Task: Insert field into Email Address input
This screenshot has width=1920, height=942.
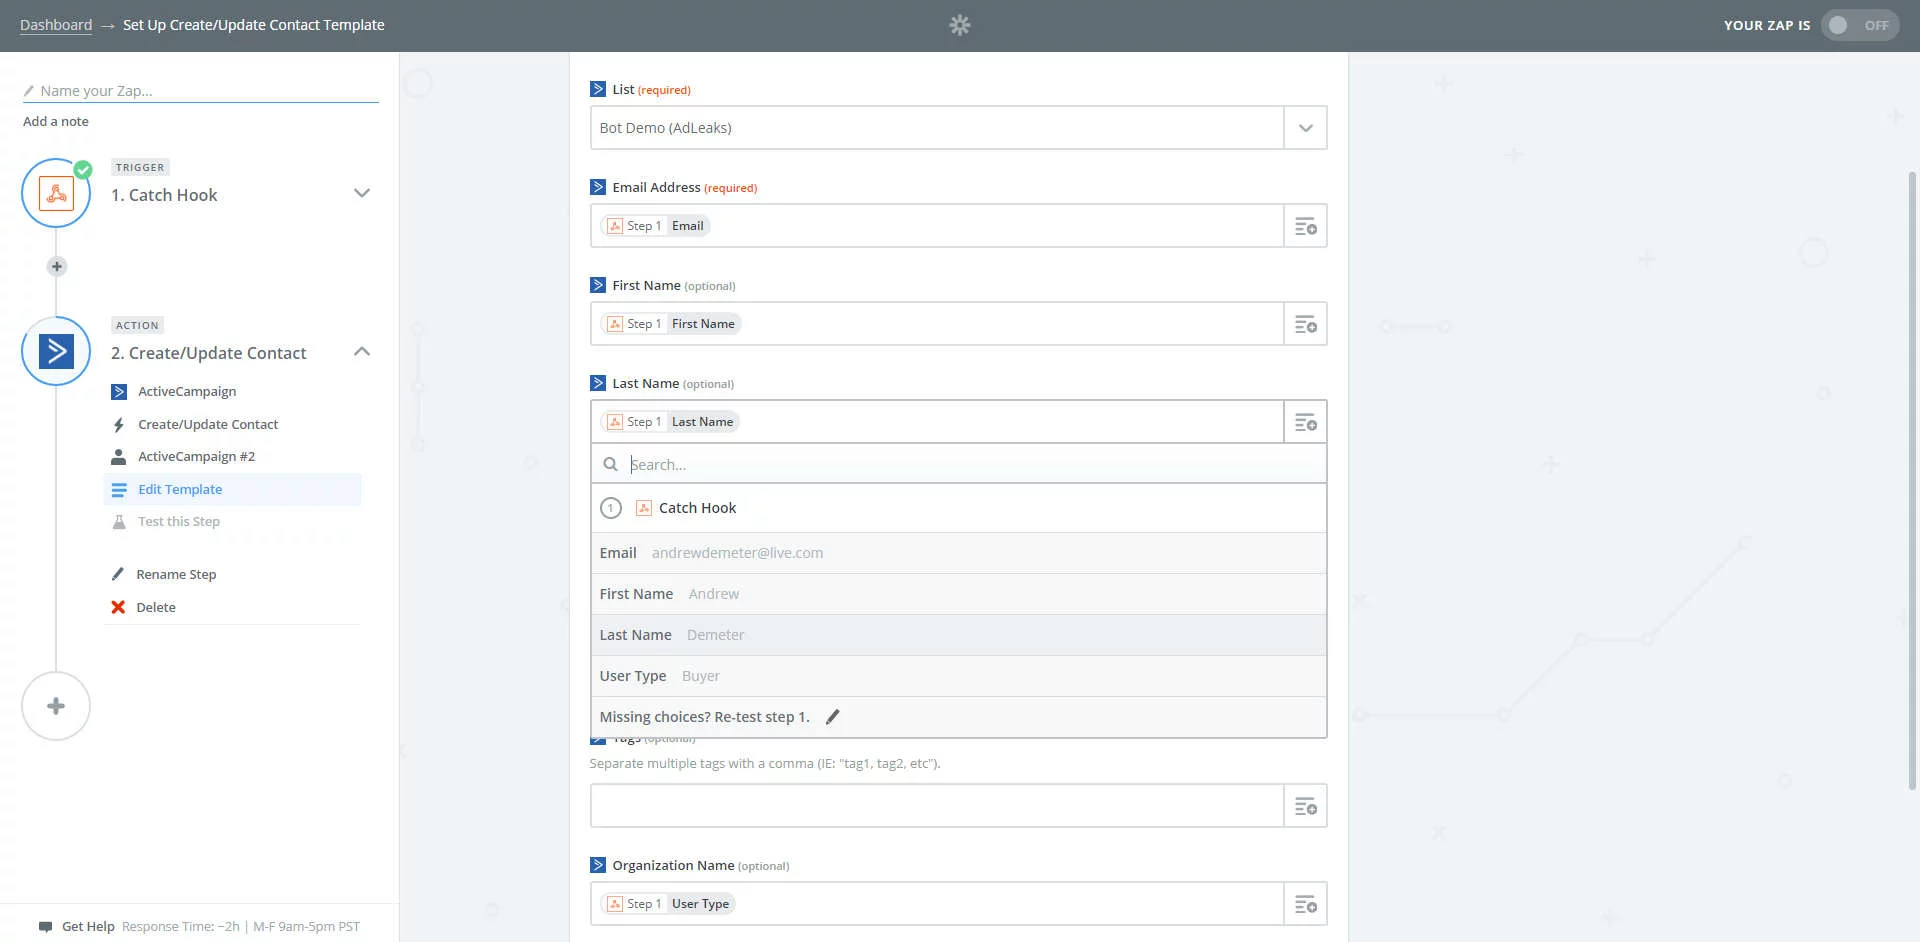Action: [x=1305, y=226]
